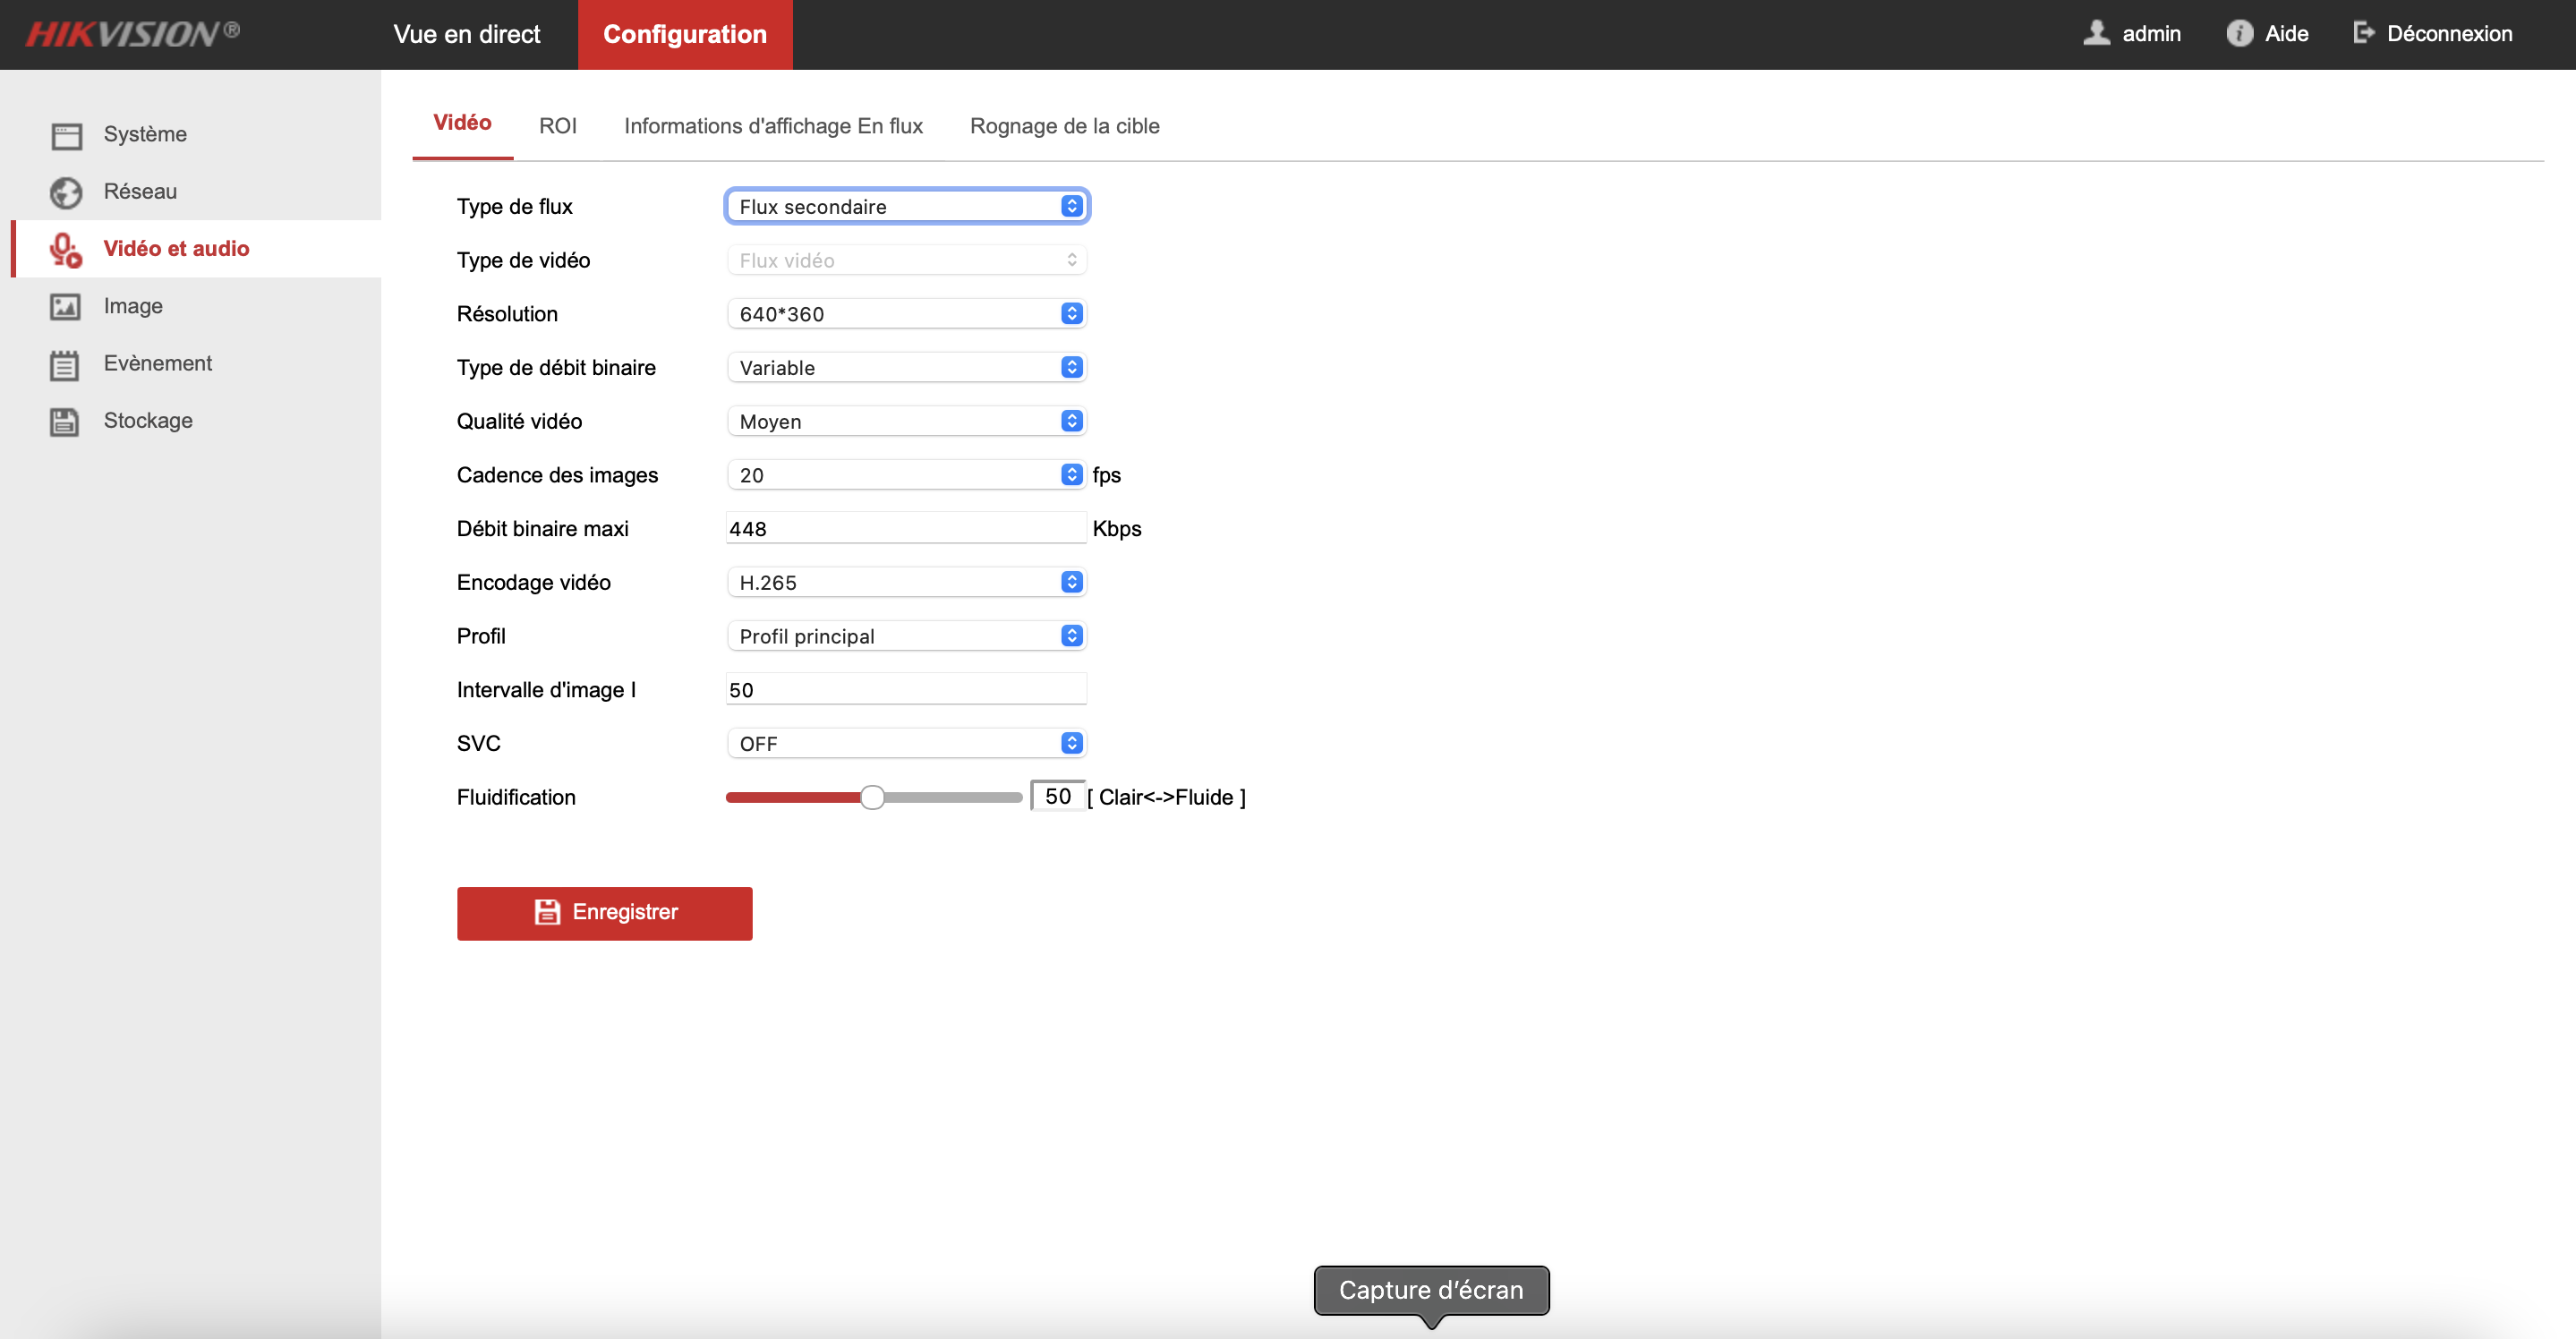Switch to the ROI tab
The image size is (2576, 1339).
pos(556,124)
